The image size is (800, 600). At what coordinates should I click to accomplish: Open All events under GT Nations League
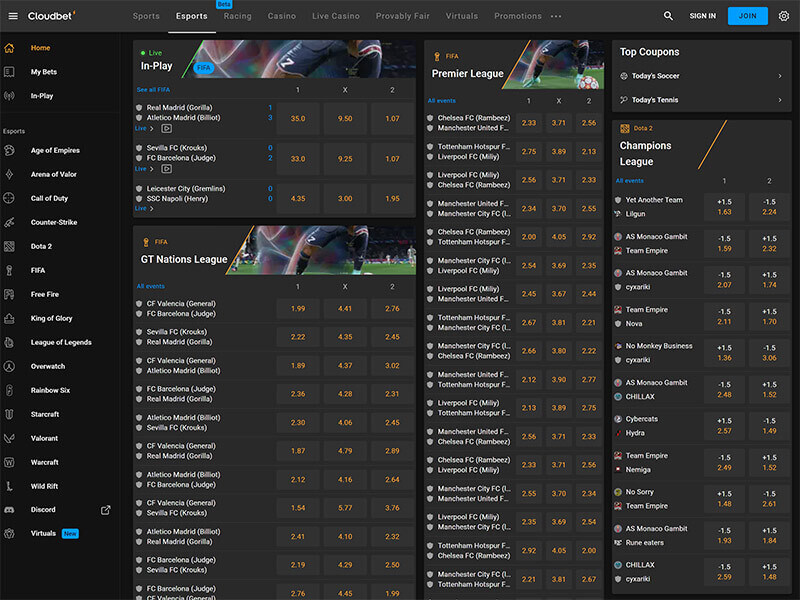click(x=151, y=286)
